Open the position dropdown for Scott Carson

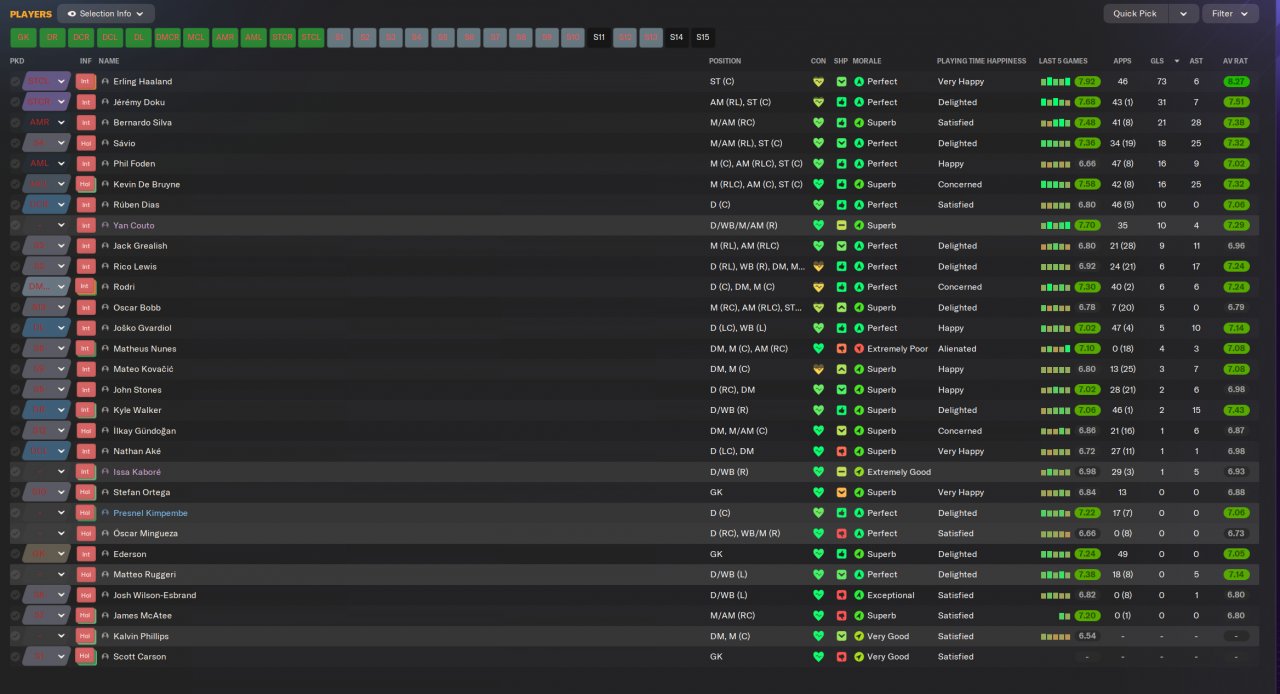62,657
